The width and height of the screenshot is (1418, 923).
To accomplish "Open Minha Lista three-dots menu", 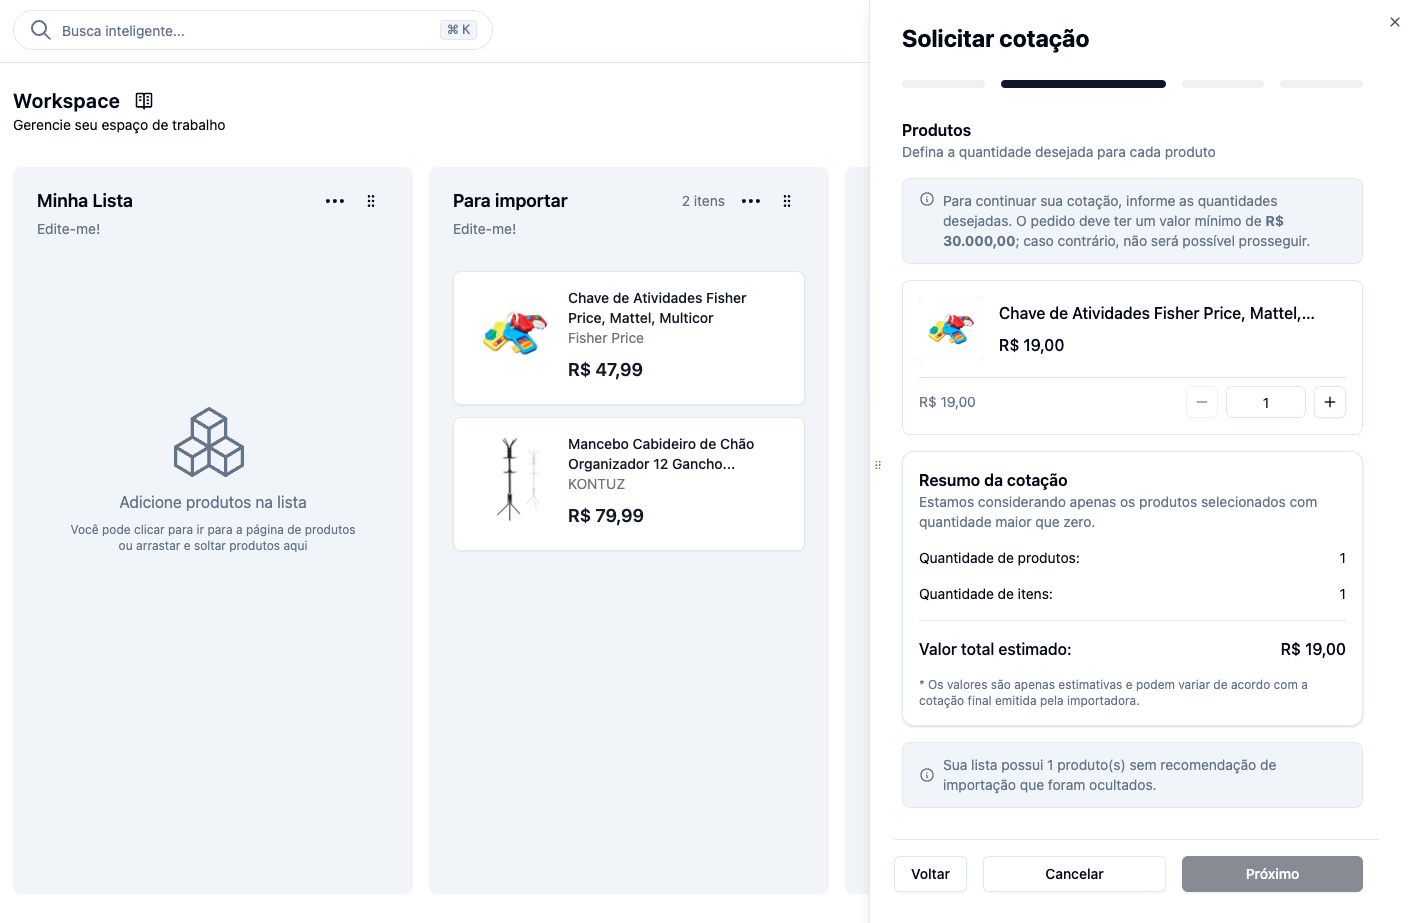I will (335, 201).
